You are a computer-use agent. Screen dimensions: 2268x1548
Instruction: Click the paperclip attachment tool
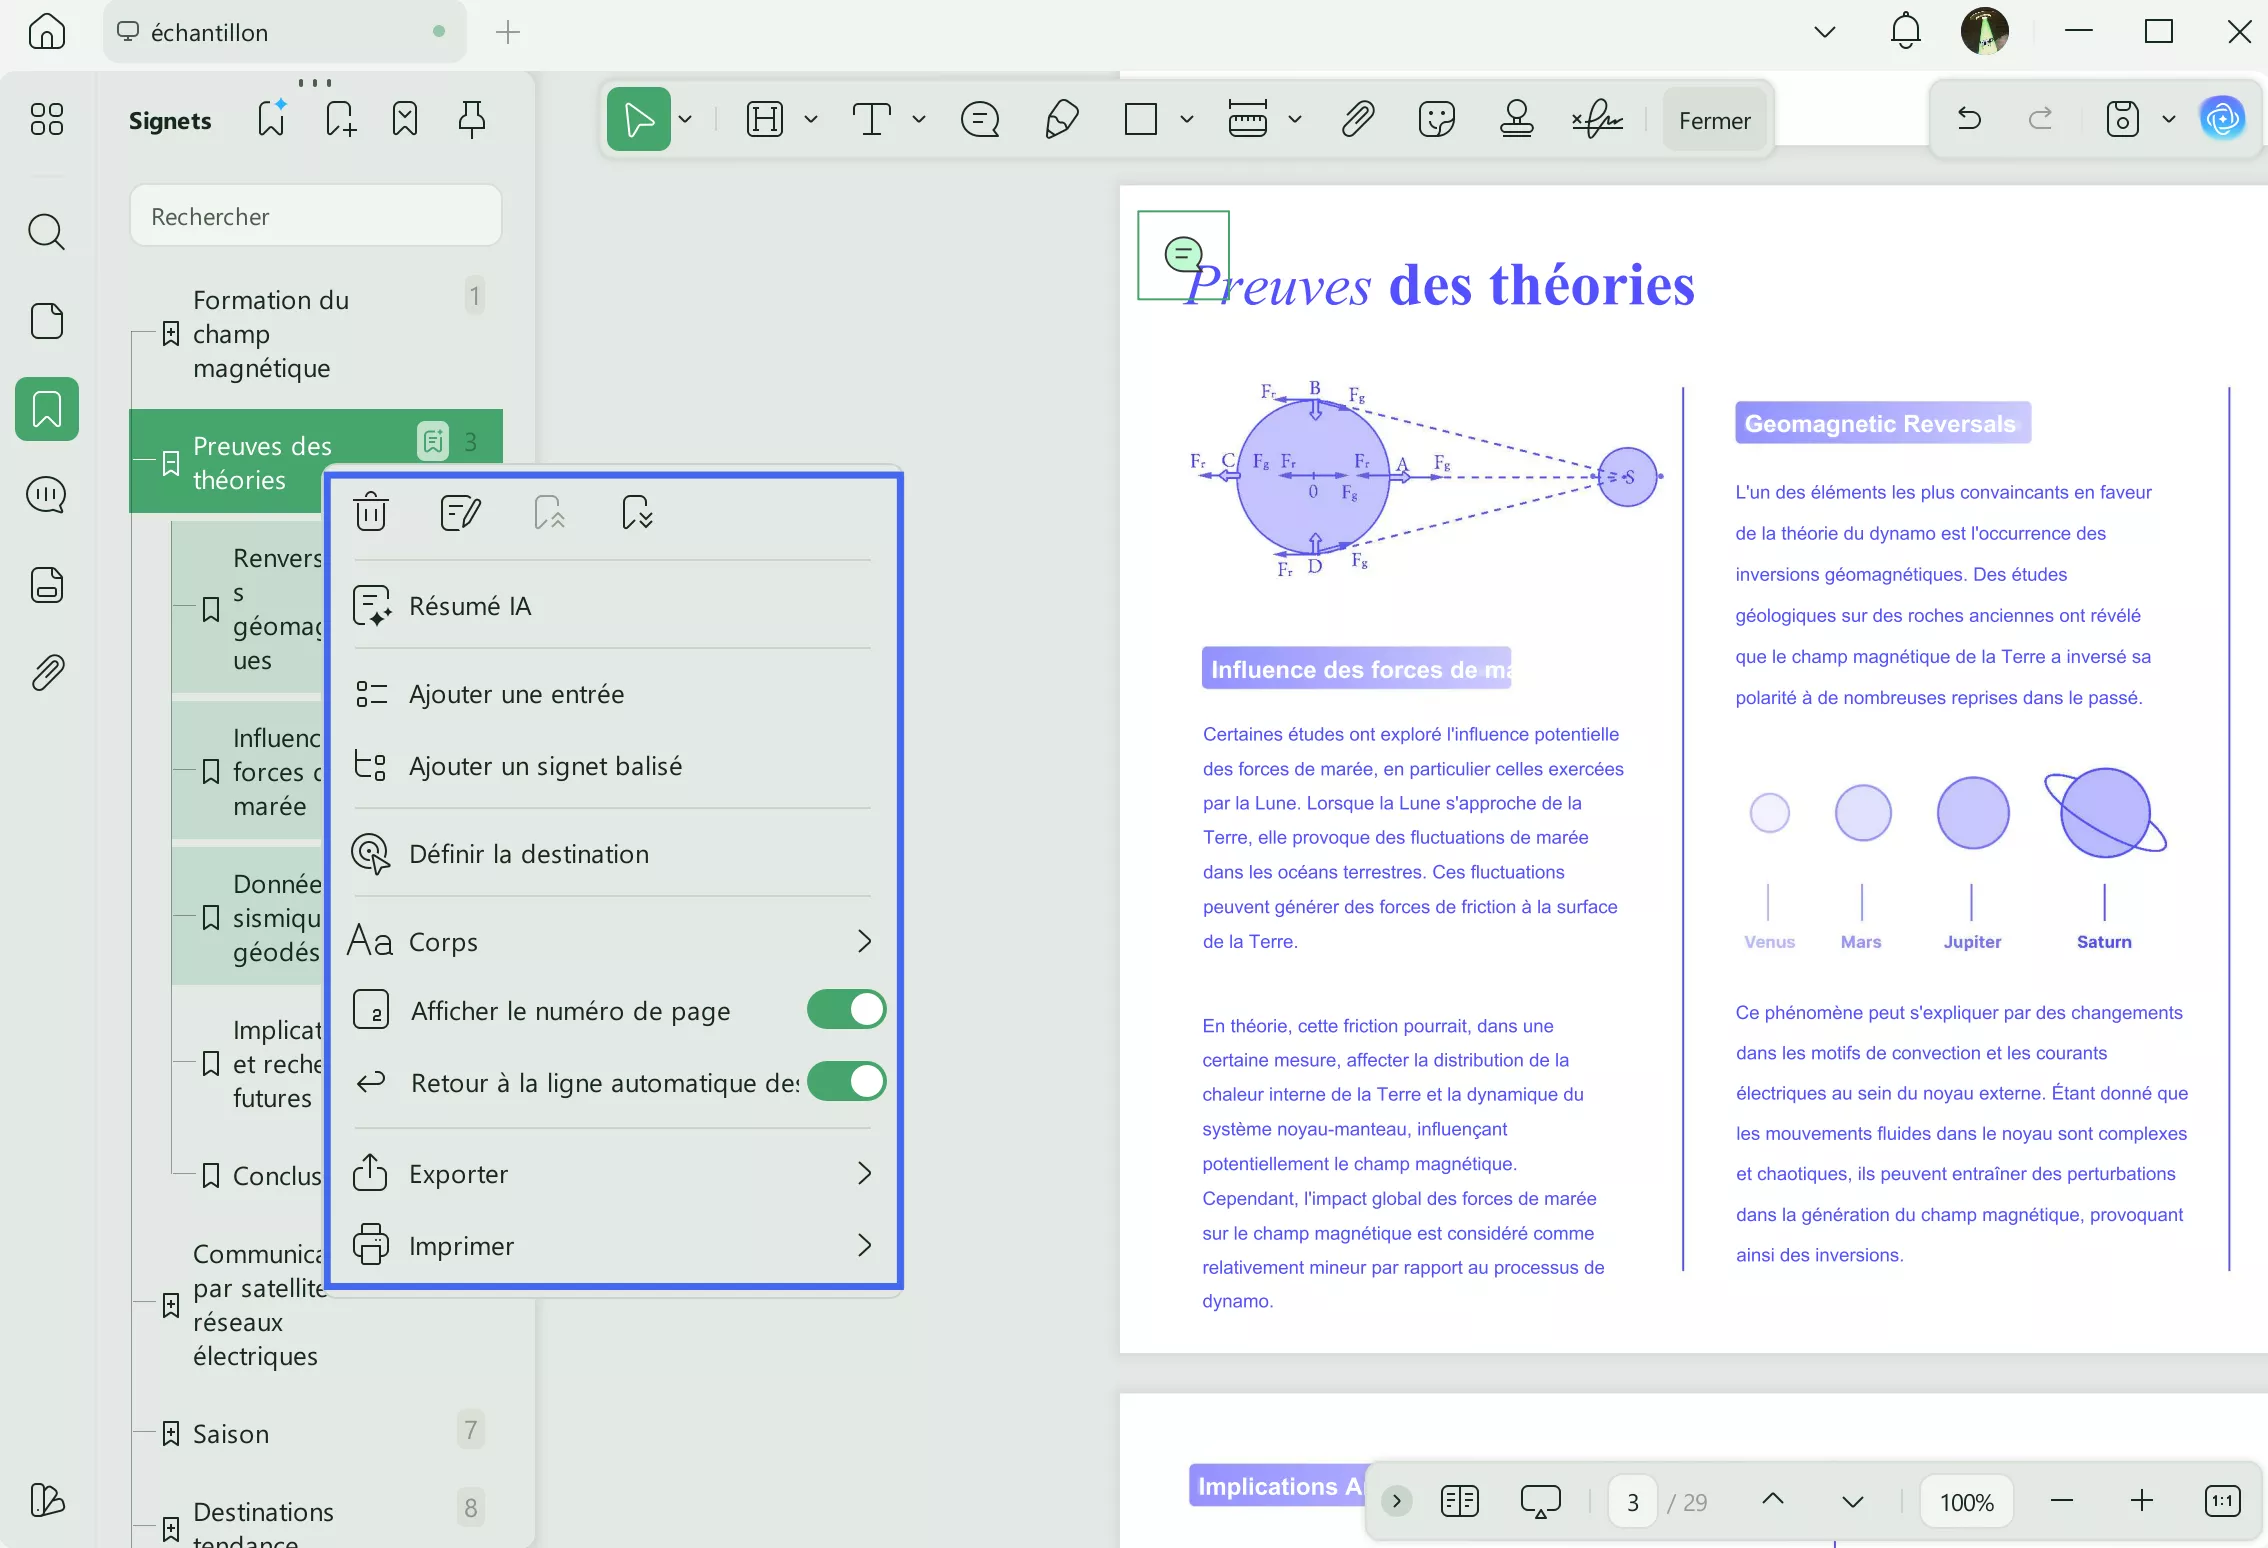[1357, 119]
